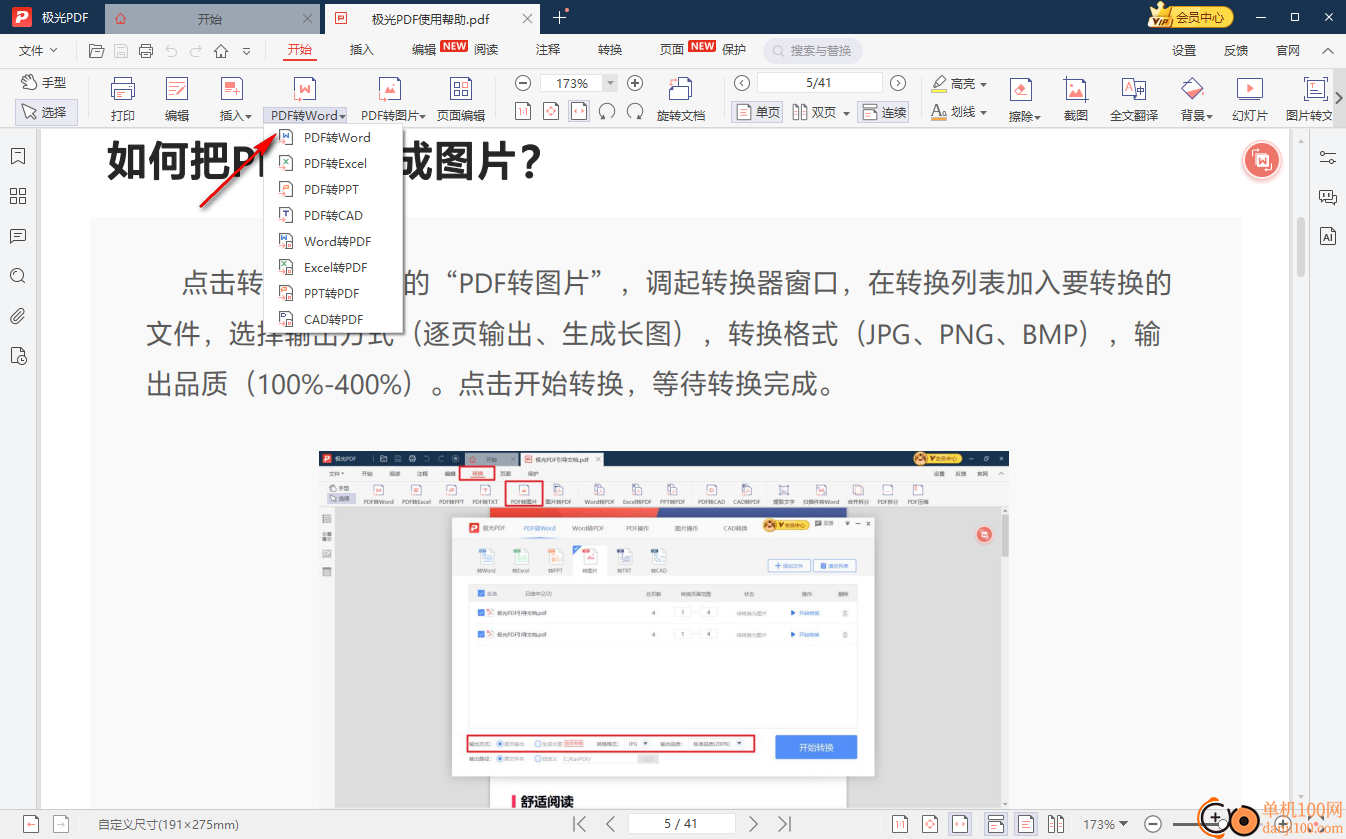The image size is (1346, 839).
Task: Click the zoom in plus icon in ribbon
Action: [x=634, y=83]
